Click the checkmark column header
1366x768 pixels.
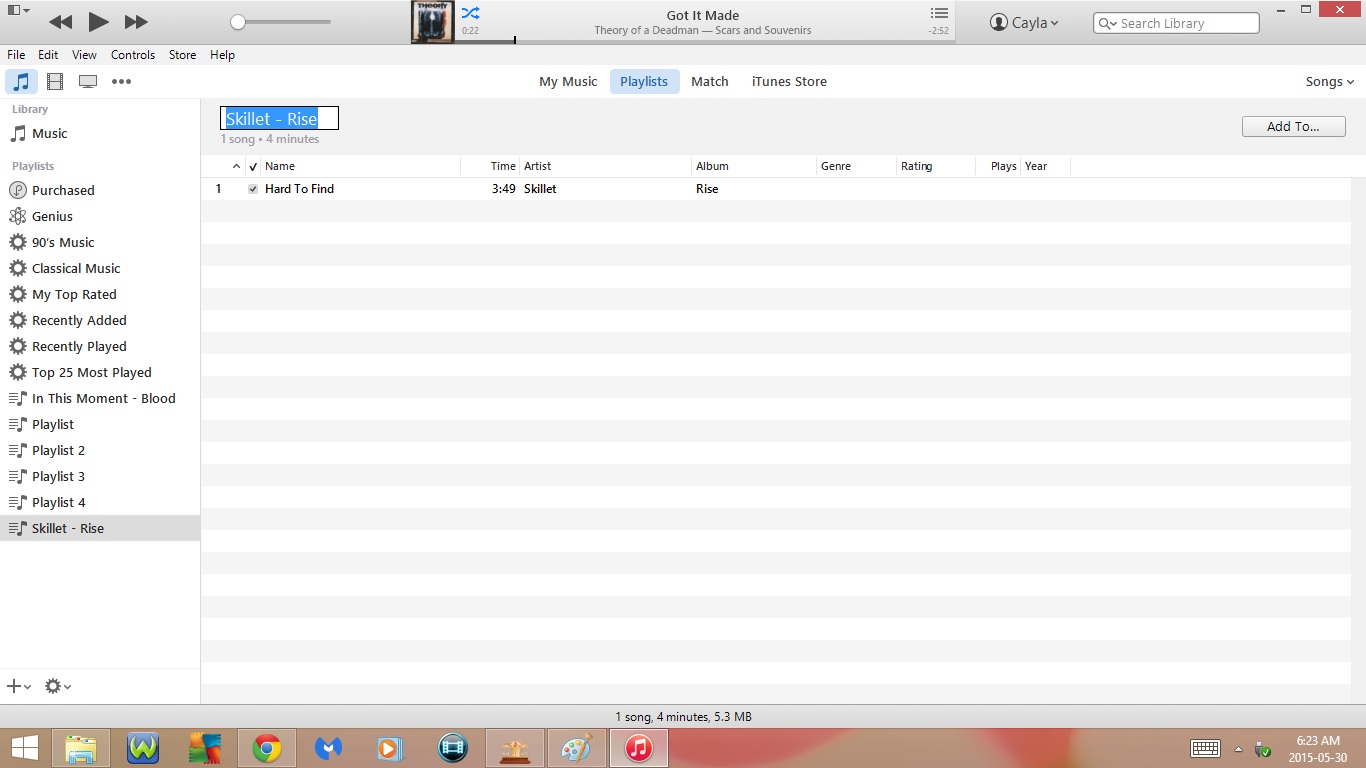[253, 167]
